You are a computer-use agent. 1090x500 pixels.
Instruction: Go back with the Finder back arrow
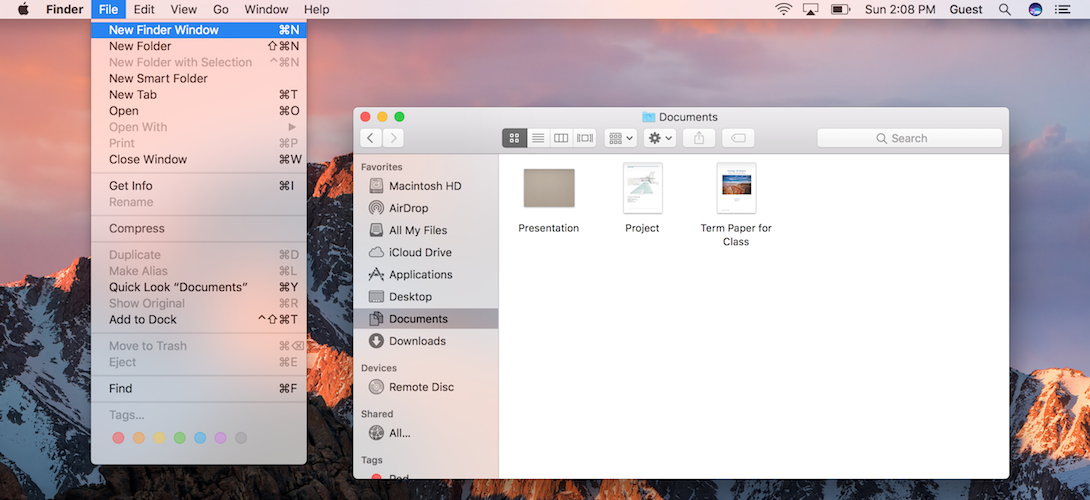[x=371, y=138]
